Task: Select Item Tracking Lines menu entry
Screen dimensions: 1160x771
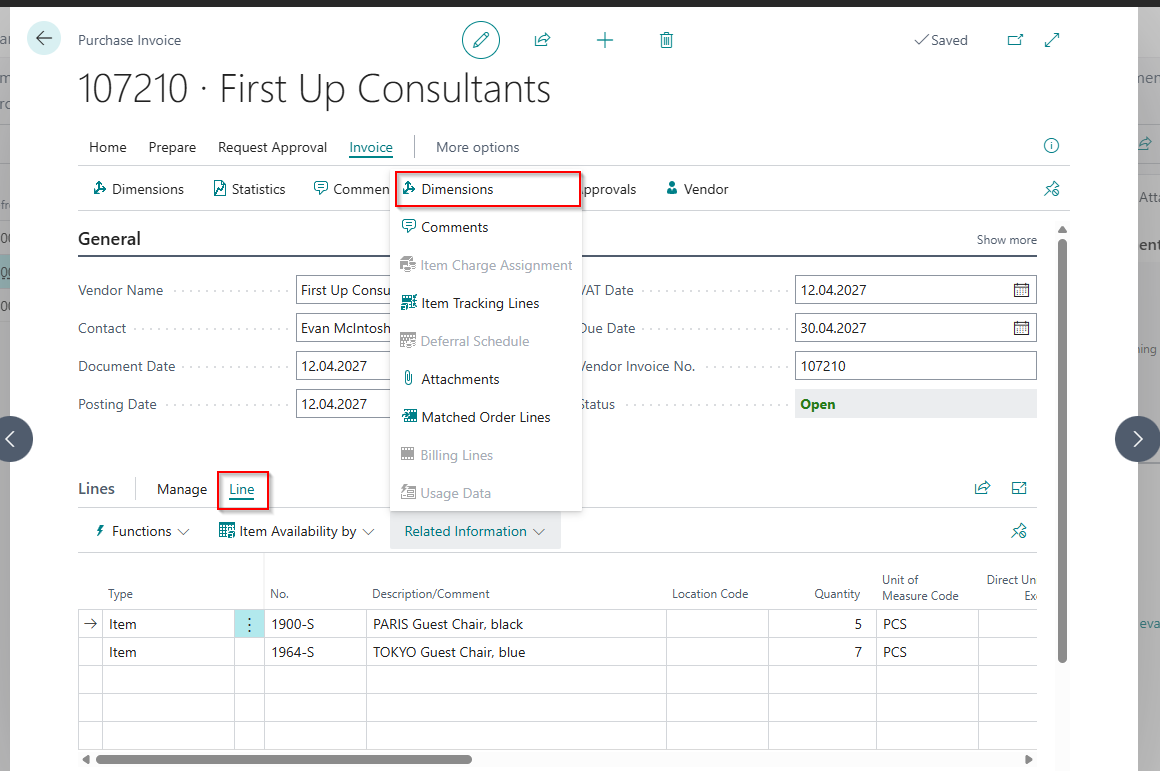Action: click(486, 303)
